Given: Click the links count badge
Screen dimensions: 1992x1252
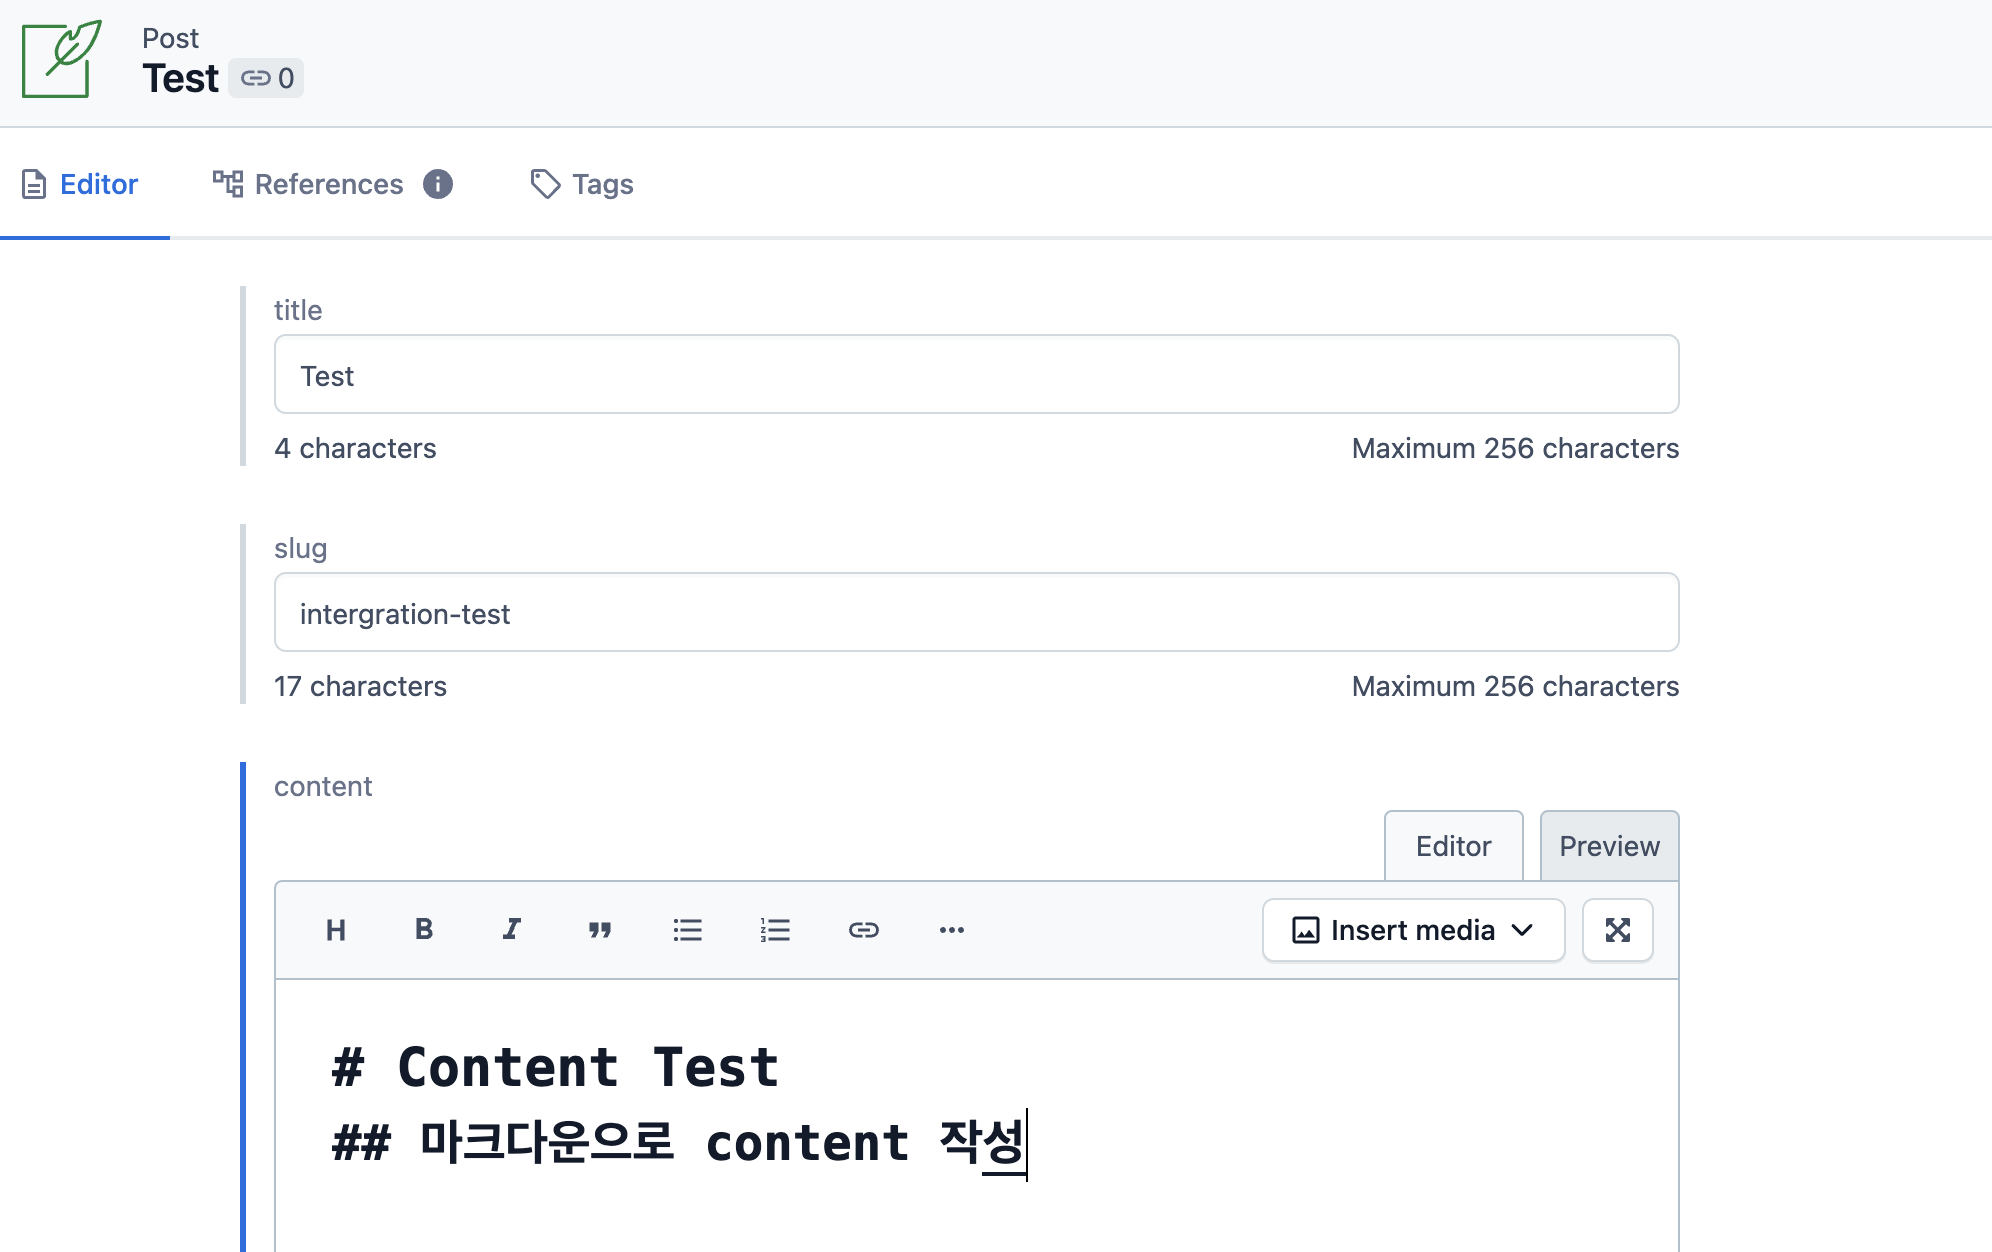Looking at the screenshot, I should pyautogui.click(x=266, y=78).
